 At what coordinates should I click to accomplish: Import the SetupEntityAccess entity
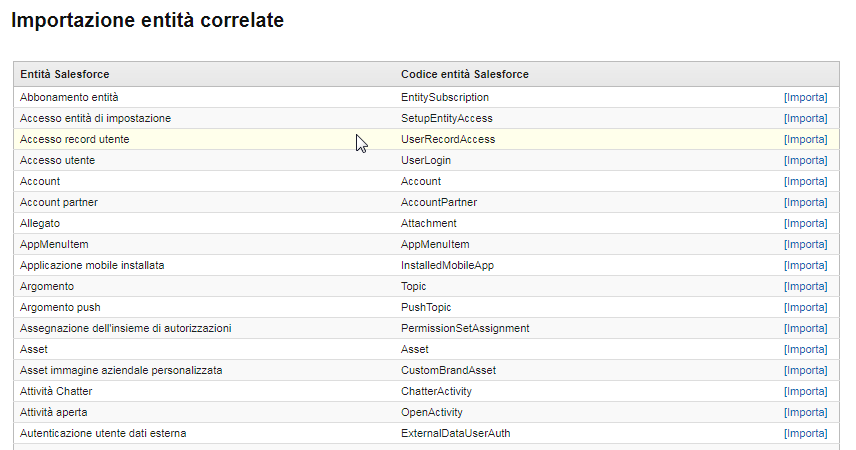click(x=806, y=119)
